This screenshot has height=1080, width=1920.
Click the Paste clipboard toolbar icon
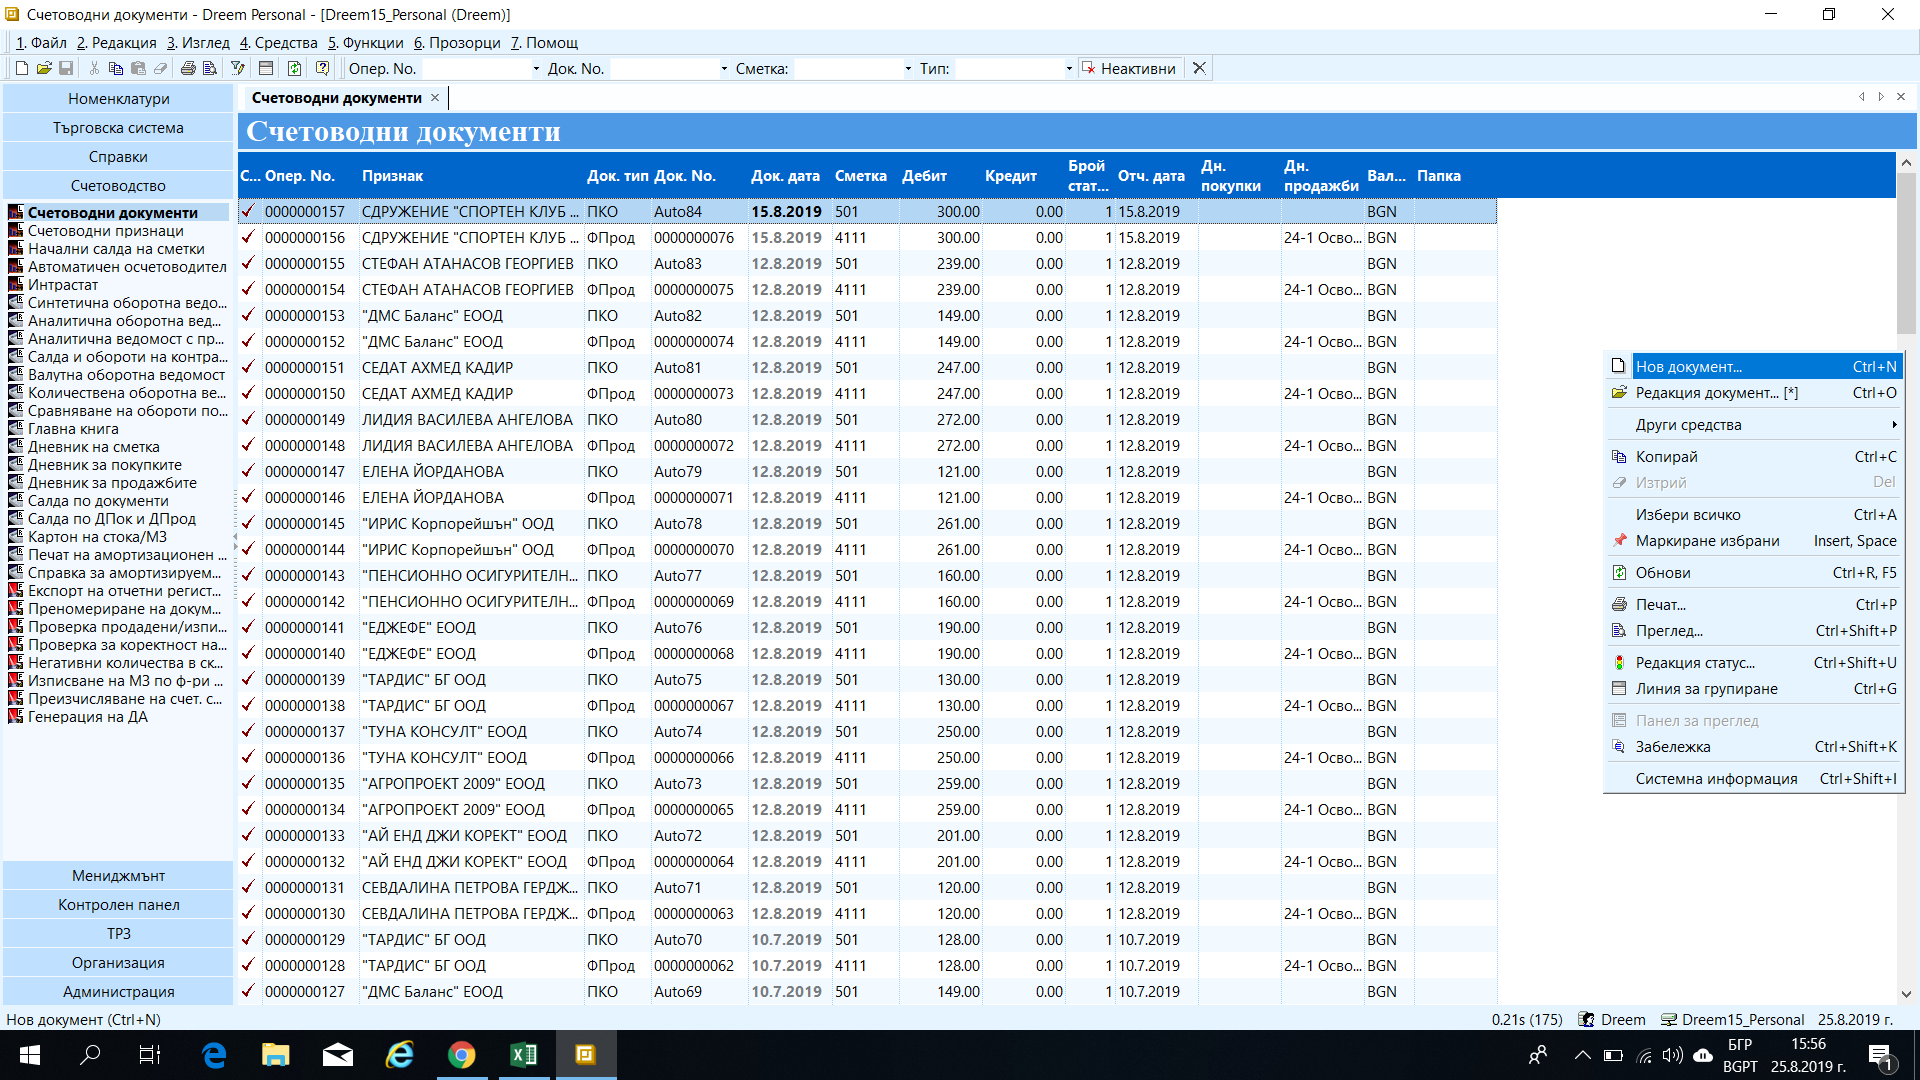tap(138, 68)
